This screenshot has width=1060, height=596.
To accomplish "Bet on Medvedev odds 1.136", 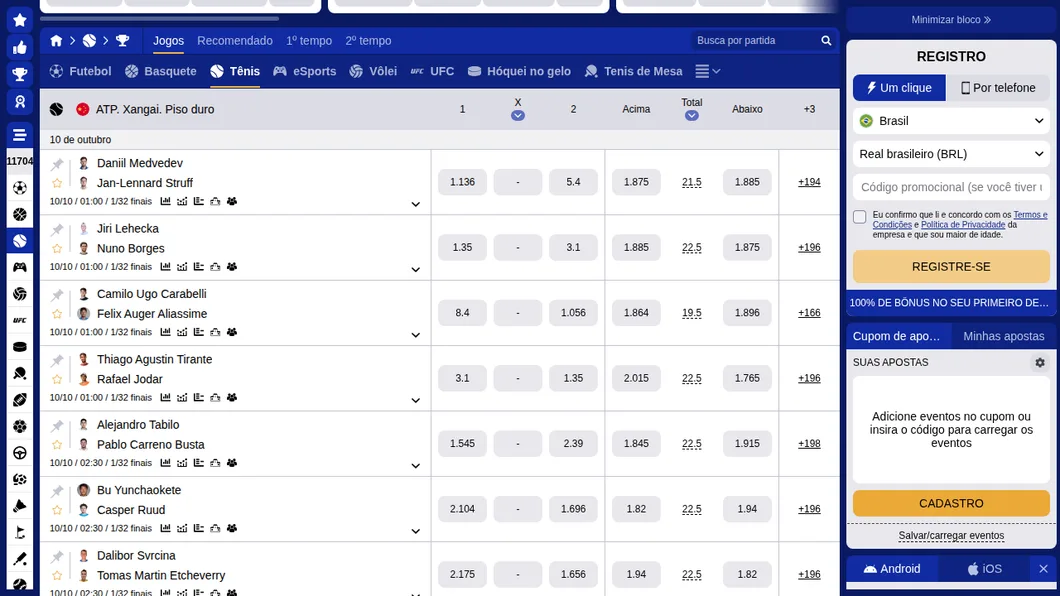I will click(462, 182).
